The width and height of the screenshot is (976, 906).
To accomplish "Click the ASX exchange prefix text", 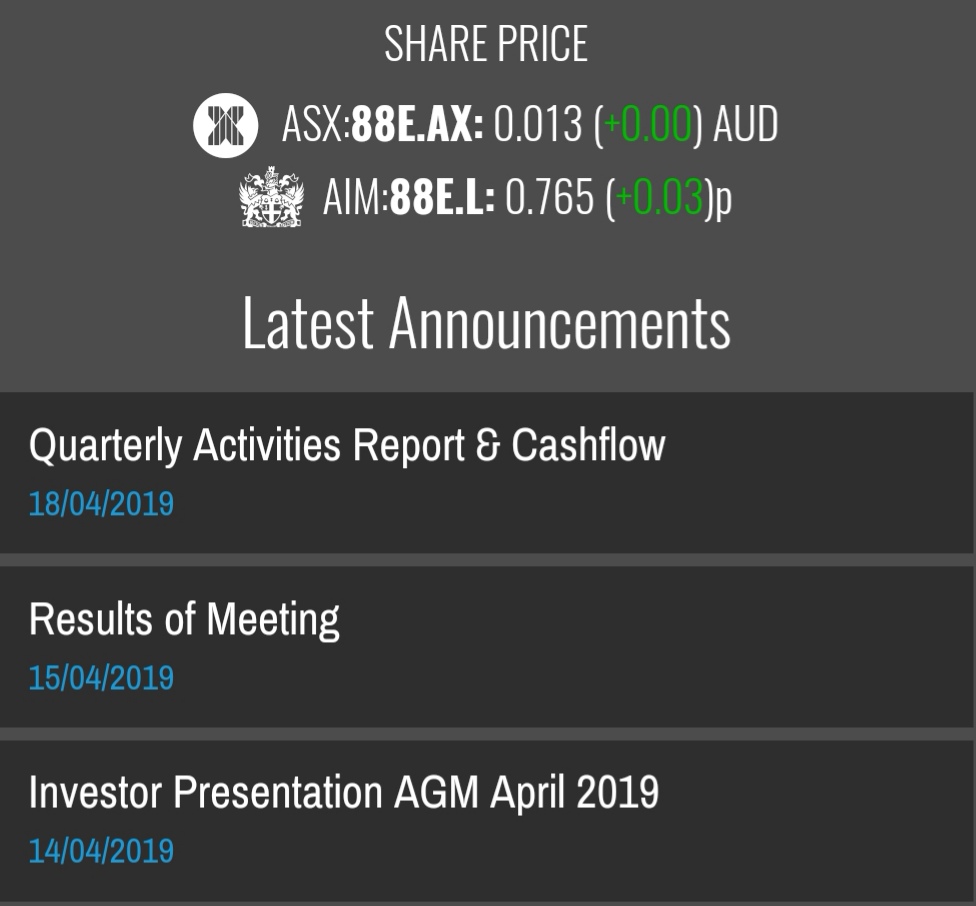I will click(313, 125).
